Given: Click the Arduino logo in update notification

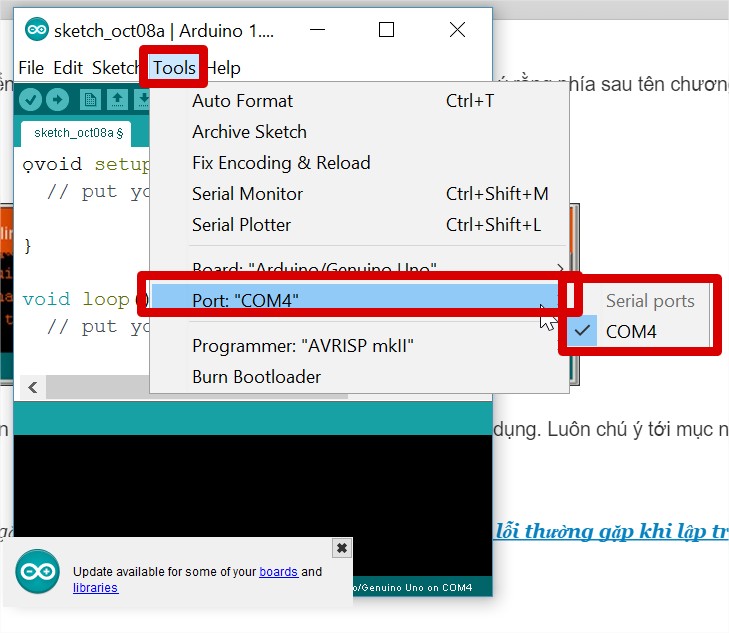Looking at the screenshot, I should [38, 571].
